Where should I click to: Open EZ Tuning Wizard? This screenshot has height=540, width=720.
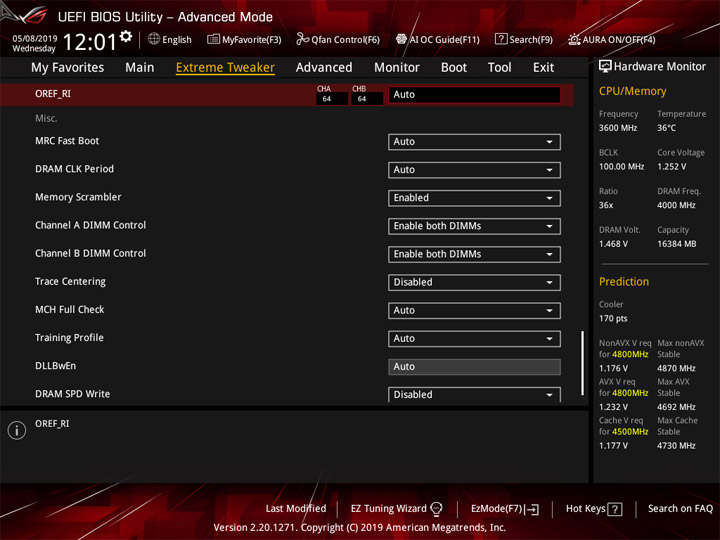pyautogui.click(x=396, y=509)
